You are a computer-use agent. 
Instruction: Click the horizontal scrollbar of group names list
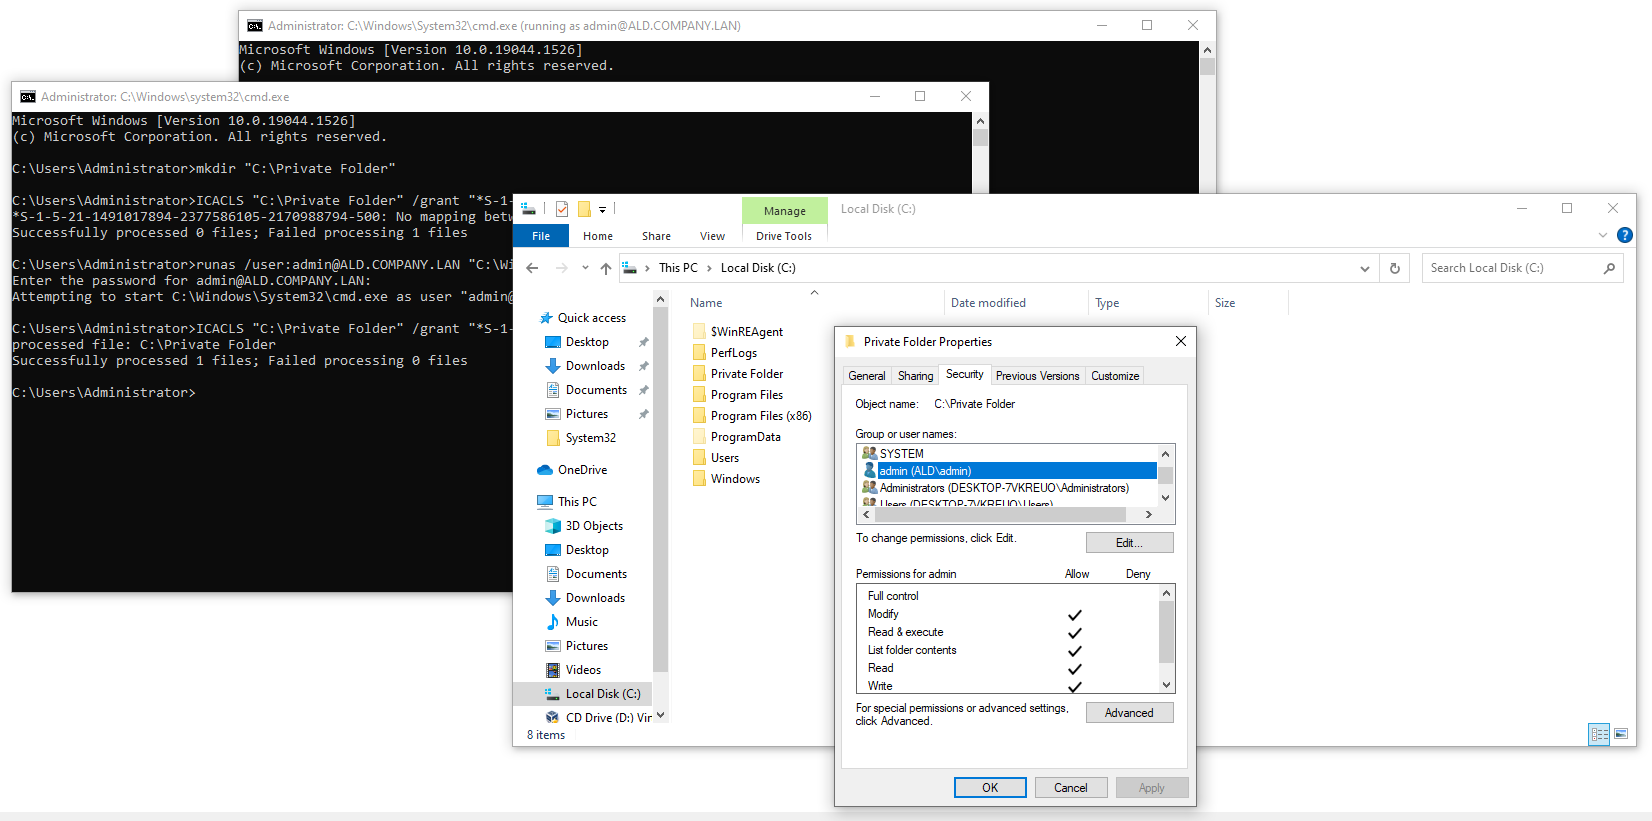(x=1007, y=514)
